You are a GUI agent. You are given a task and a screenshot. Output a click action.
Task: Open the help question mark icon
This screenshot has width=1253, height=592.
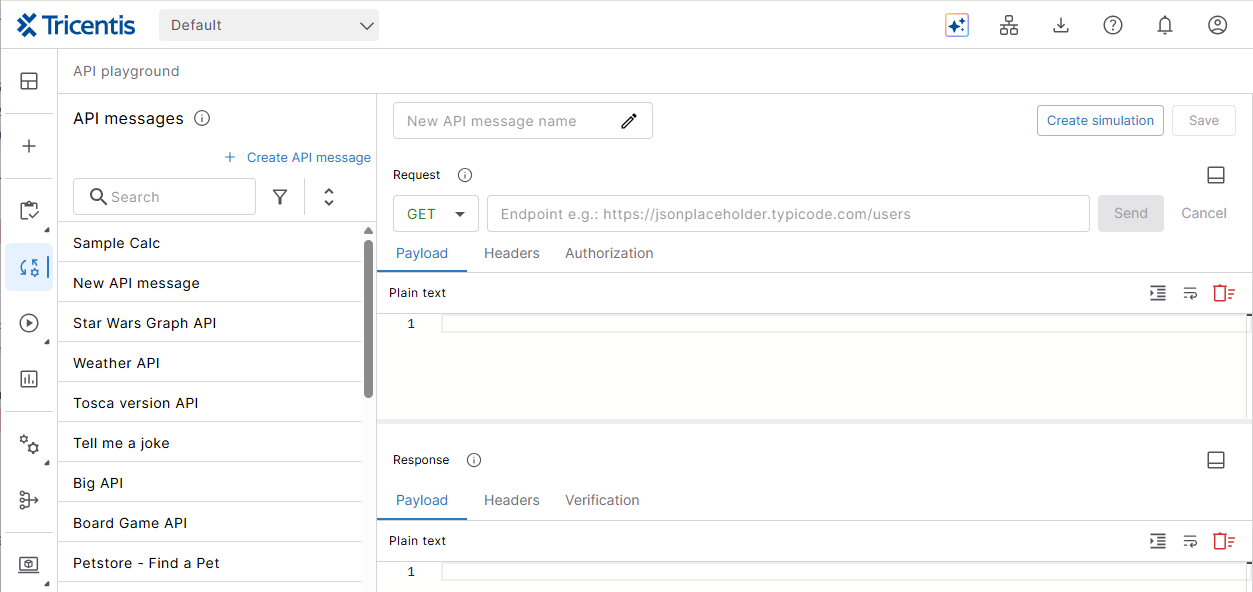1113,26
